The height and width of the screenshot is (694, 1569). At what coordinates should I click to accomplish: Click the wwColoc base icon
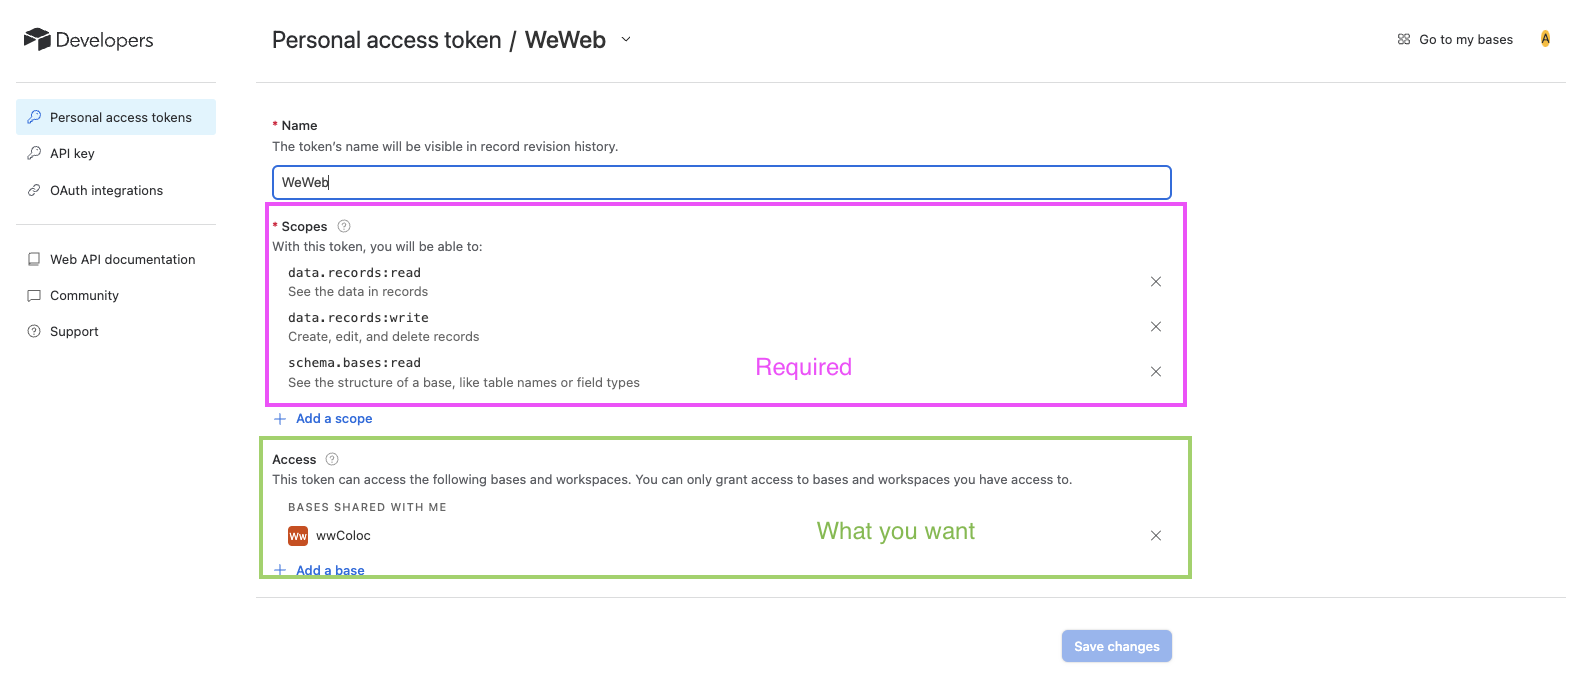coord(297,536)
